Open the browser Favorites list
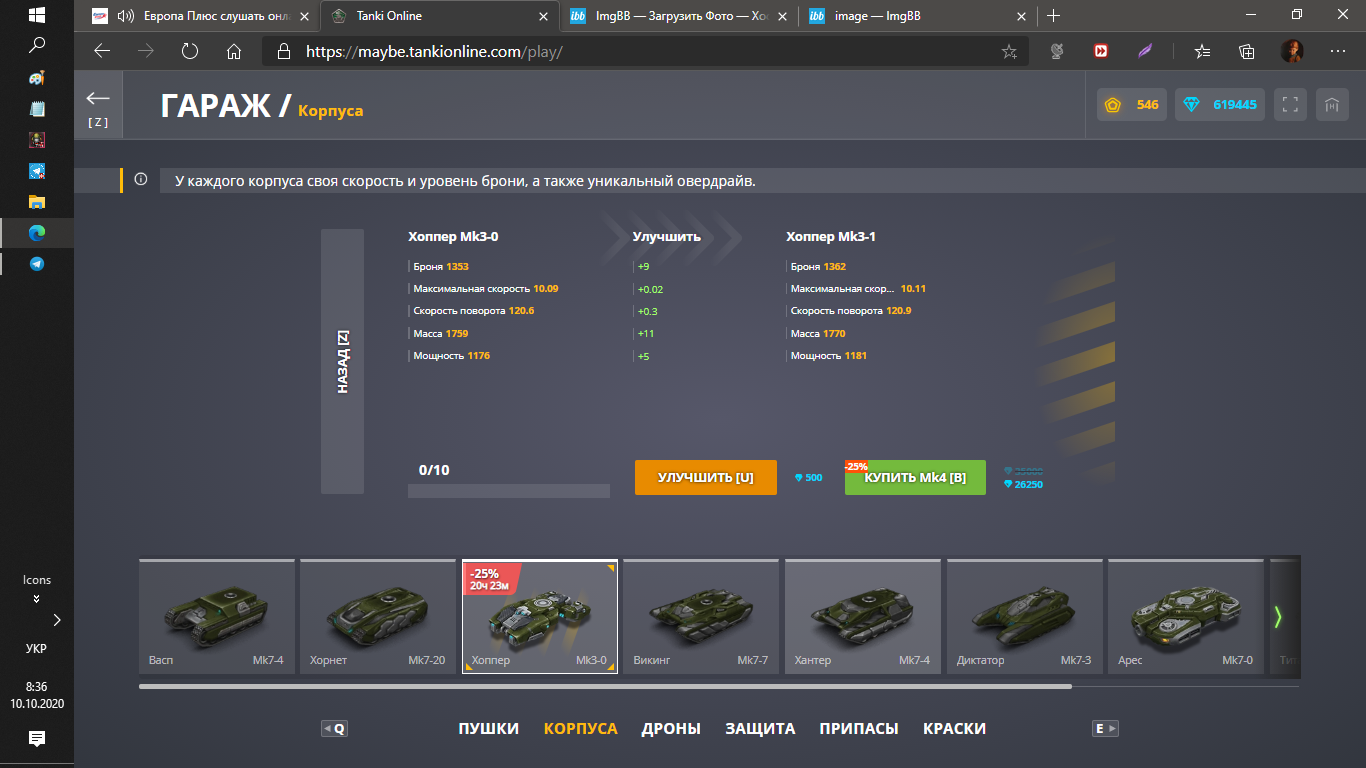Viewport: 1366px width, 768px height. coord(1203,51)
